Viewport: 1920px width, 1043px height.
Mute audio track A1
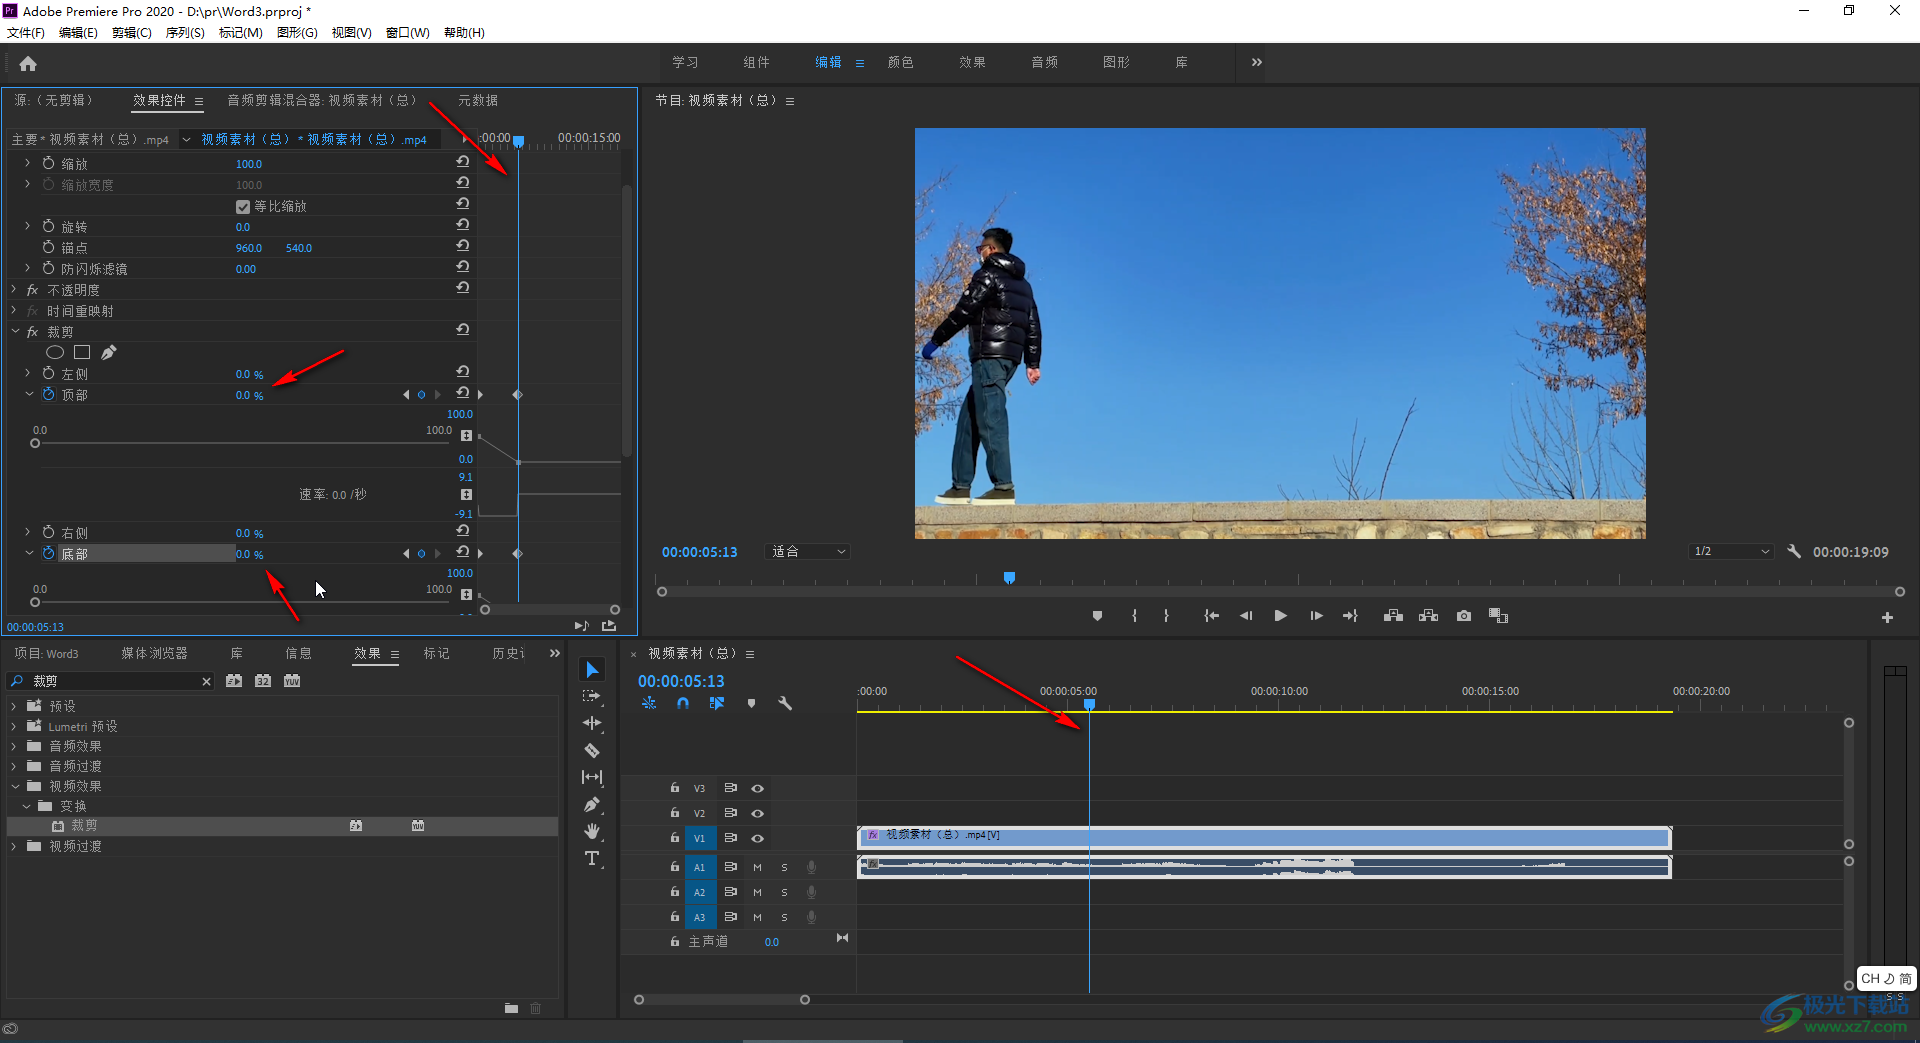[x=757, y=867]
